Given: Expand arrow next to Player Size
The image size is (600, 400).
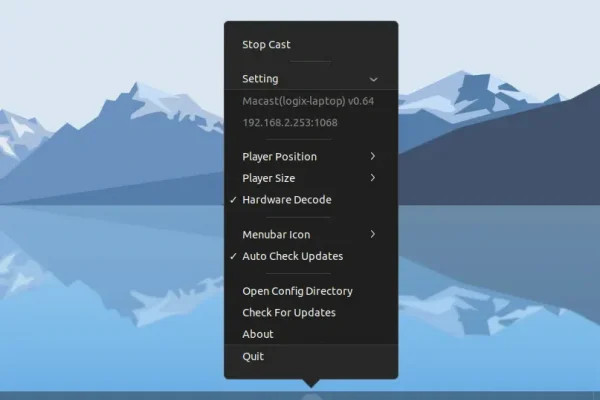Looking at the screenshot, I should (373, 178).
